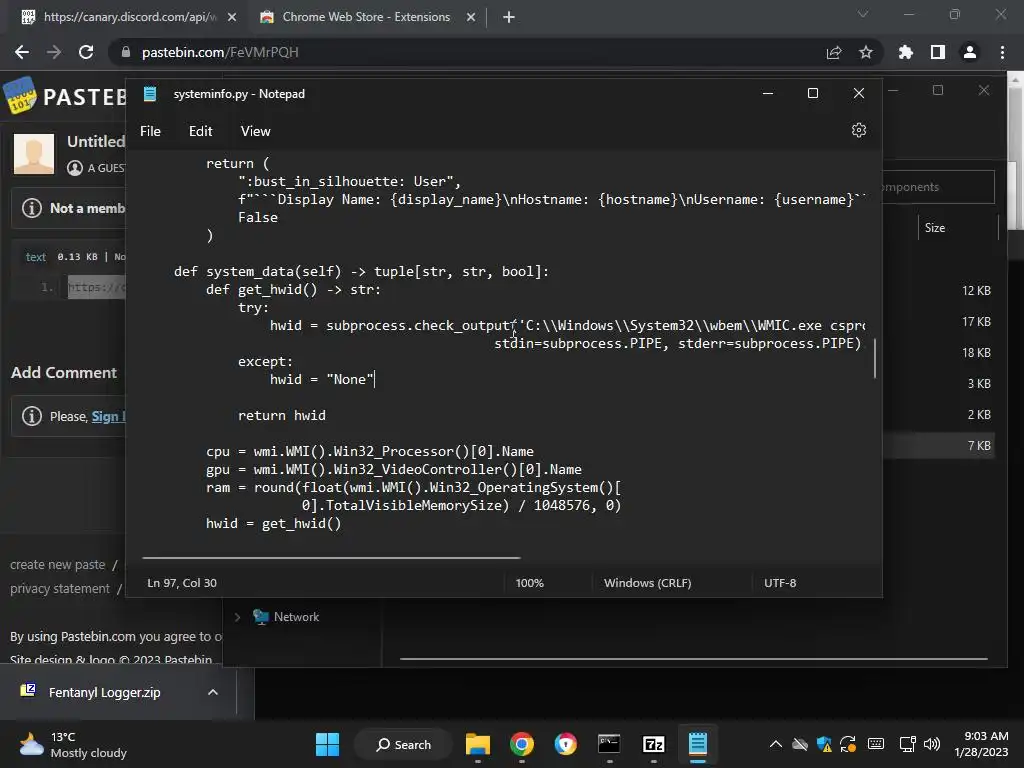The height and width of the screenshot is (768, 1024).
Task: Expand the Network tree item in Explorer
Action: point(238,617)
